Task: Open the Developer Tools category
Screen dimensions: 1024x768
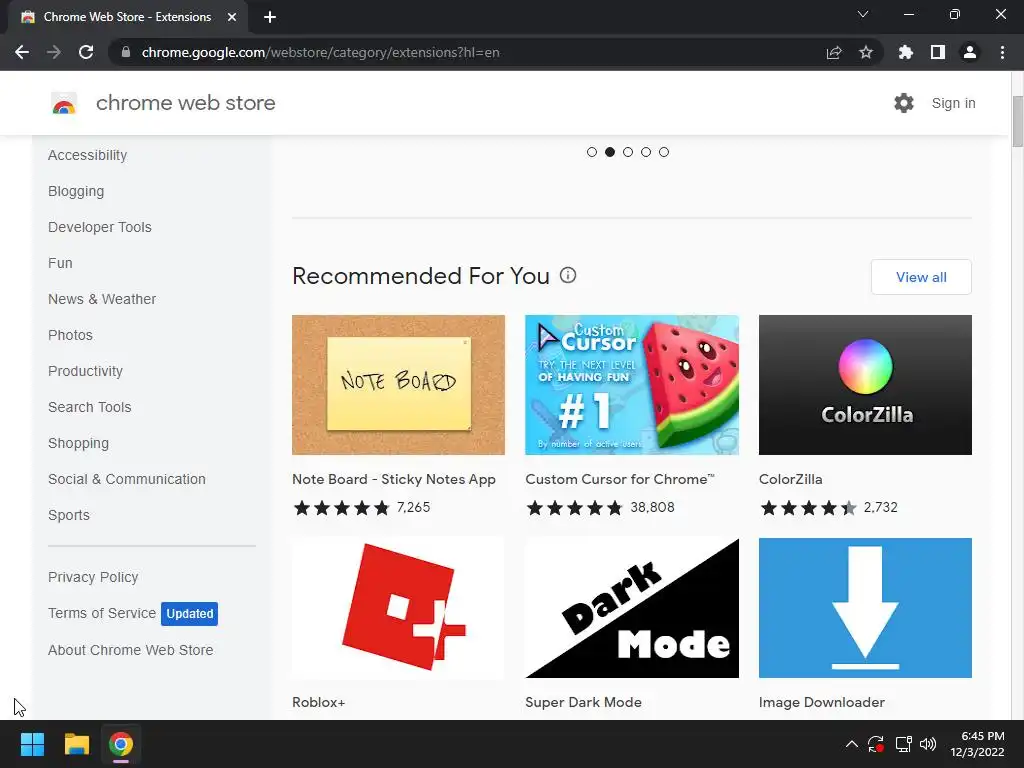Action: (100, 227)
